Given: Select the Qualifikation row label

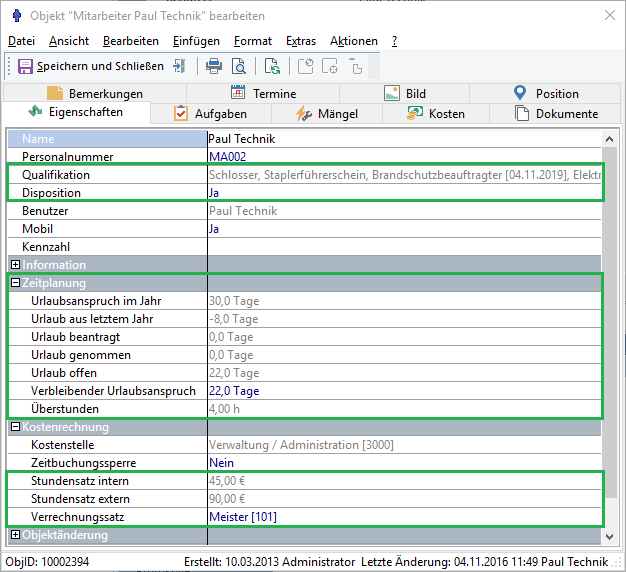Looking at the screenshot, I should 56,175.
